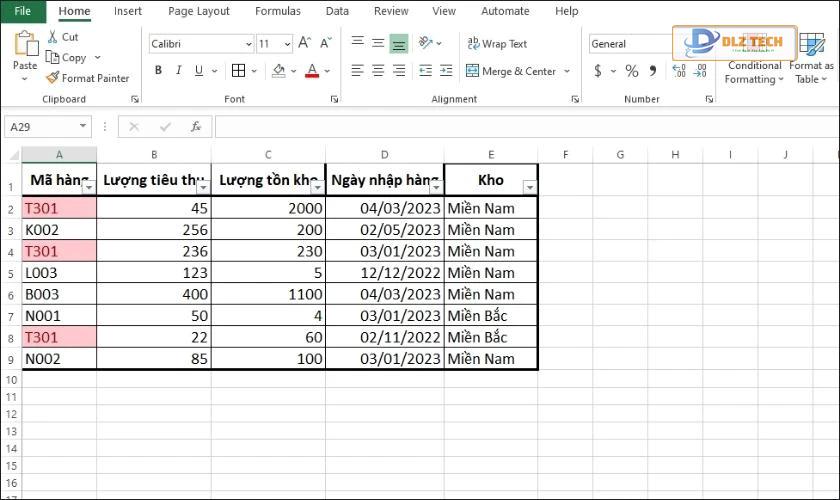Apply cell Borders icon
The width and height of the screenshot is (840, 500).
(x=238, y=70)
